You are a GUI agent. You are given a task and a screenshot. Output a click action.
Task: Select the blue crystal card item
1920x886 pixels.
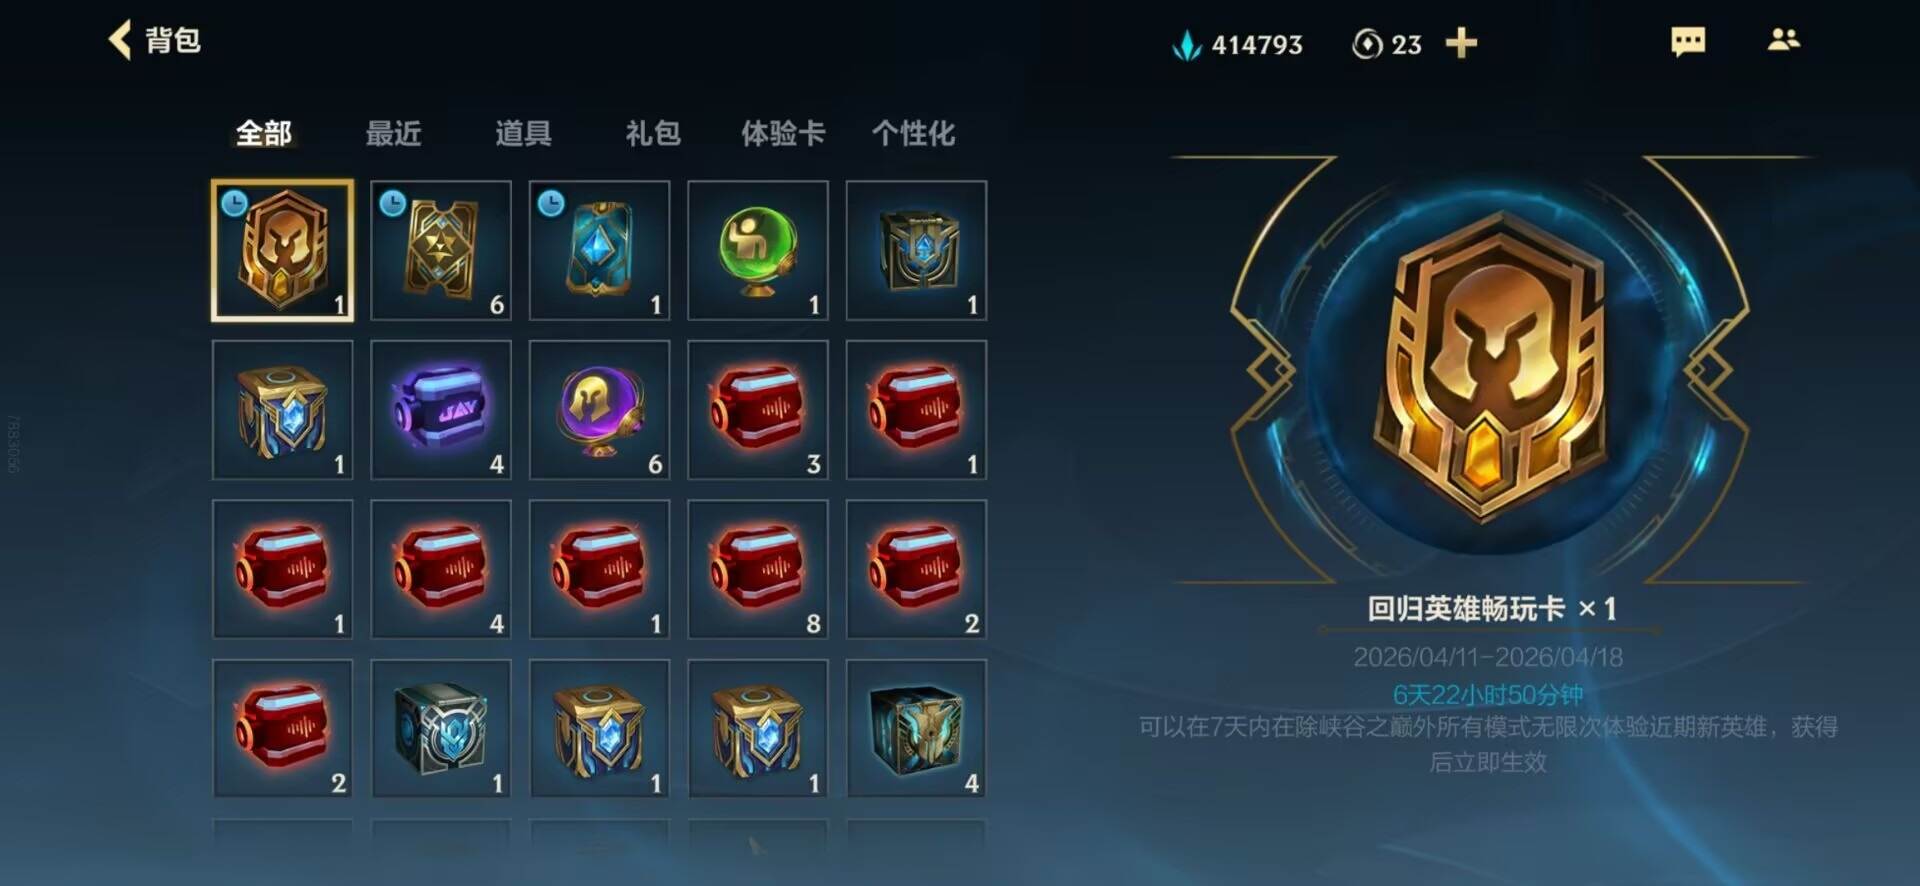[599, 250]
